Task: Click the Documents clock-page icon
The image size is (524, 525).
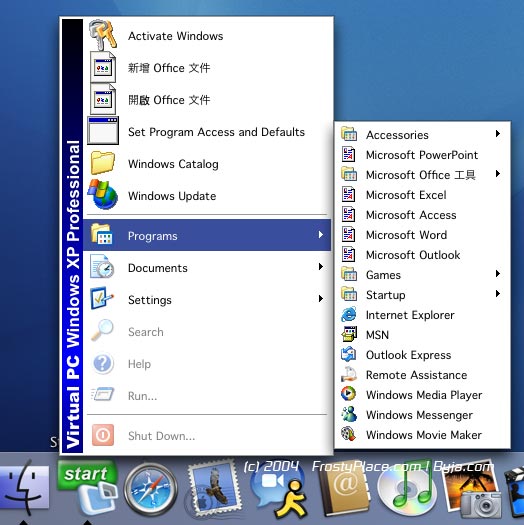Action: click(102, 267)
